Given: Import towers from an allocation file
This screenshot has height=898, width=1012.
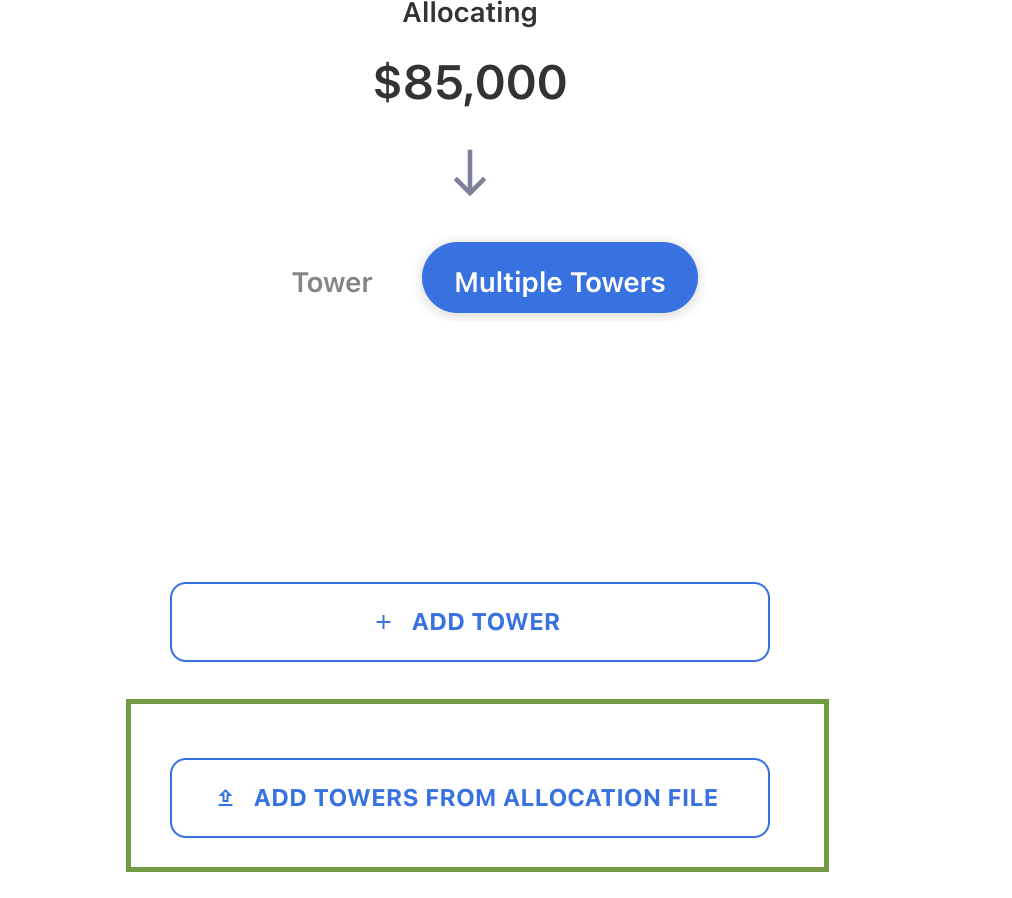Looking at the screenshot, I should click(469, 798).
